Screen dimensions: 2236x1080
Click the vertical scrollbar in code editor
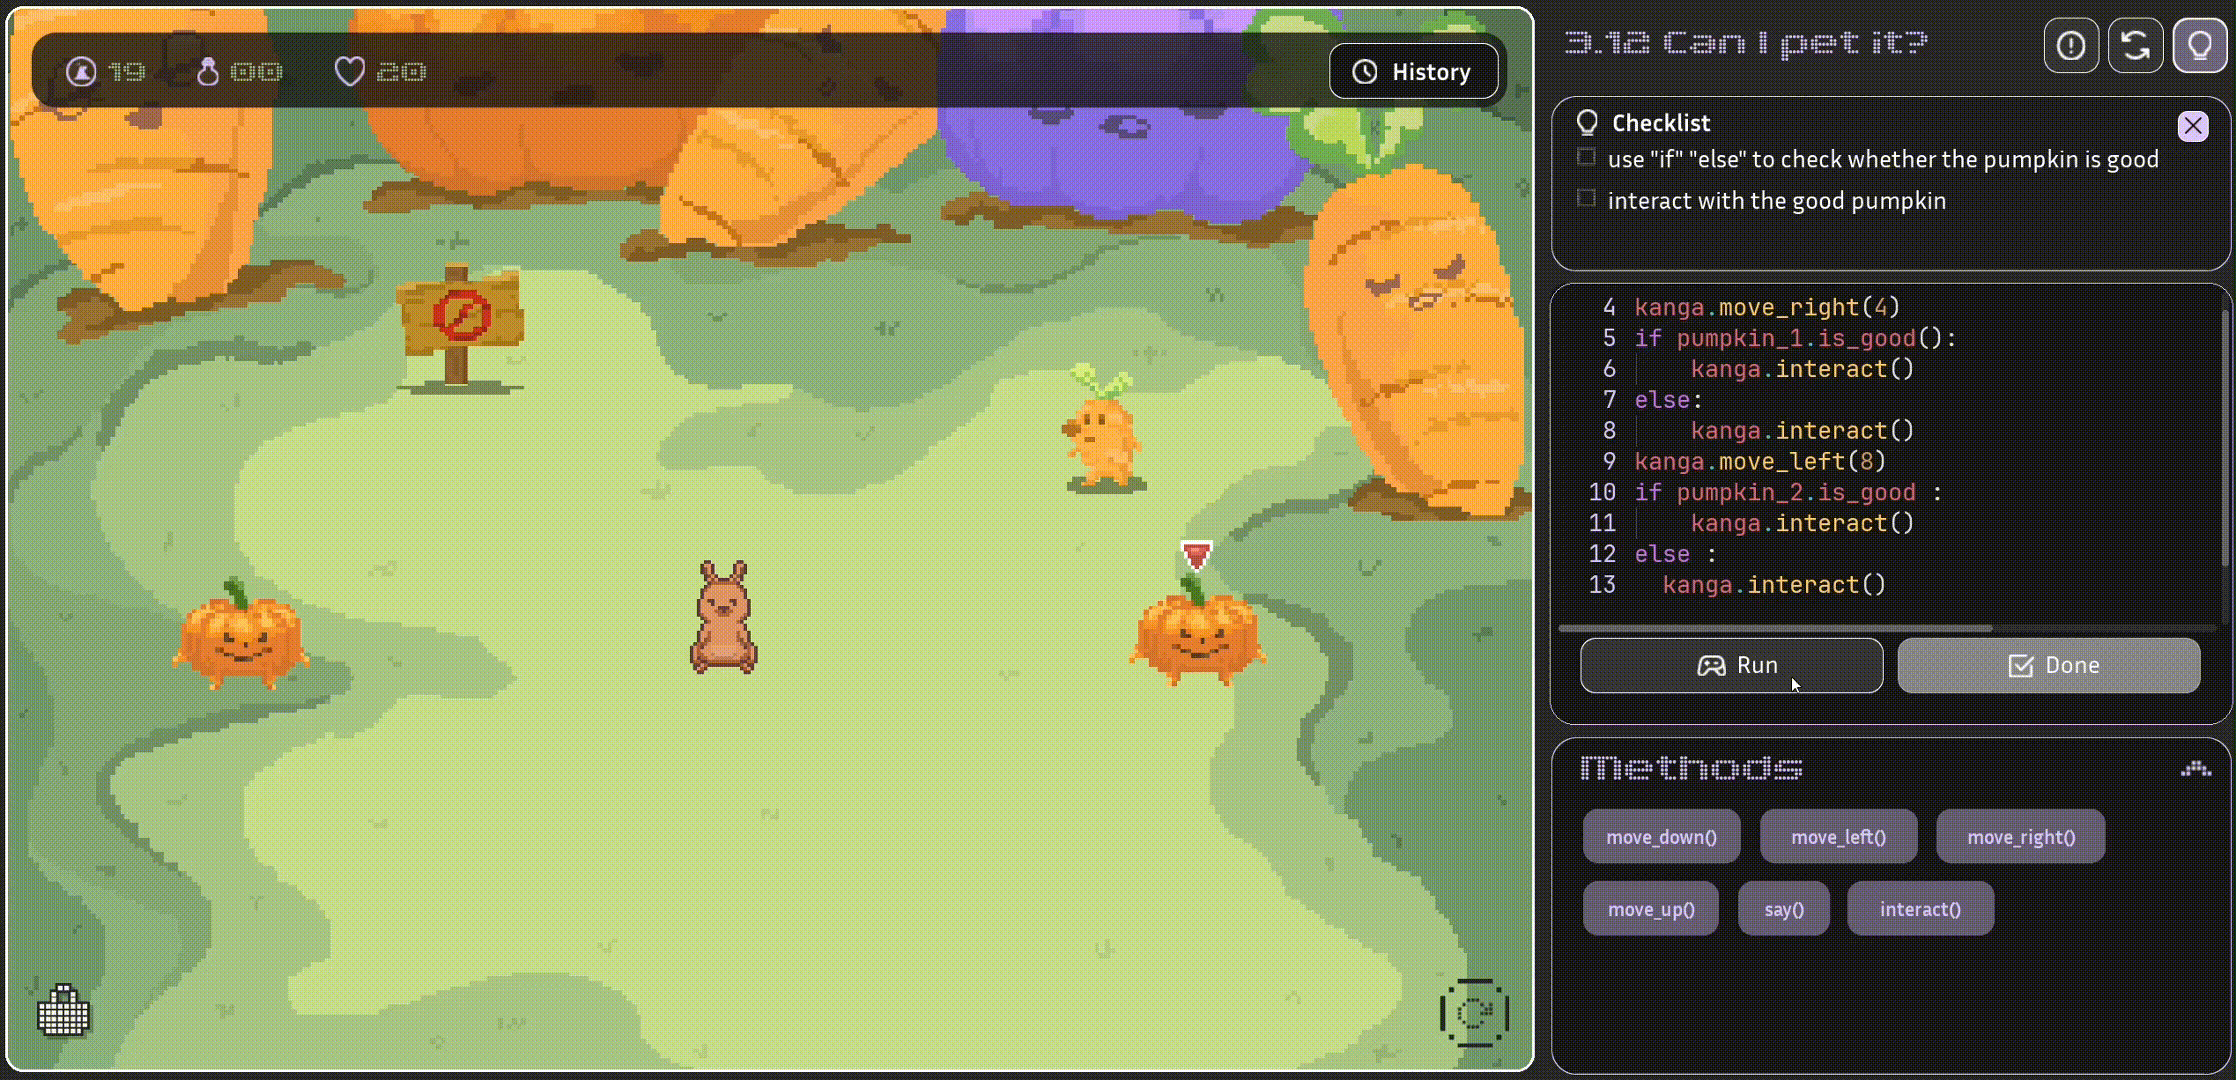click(2224, 438)
